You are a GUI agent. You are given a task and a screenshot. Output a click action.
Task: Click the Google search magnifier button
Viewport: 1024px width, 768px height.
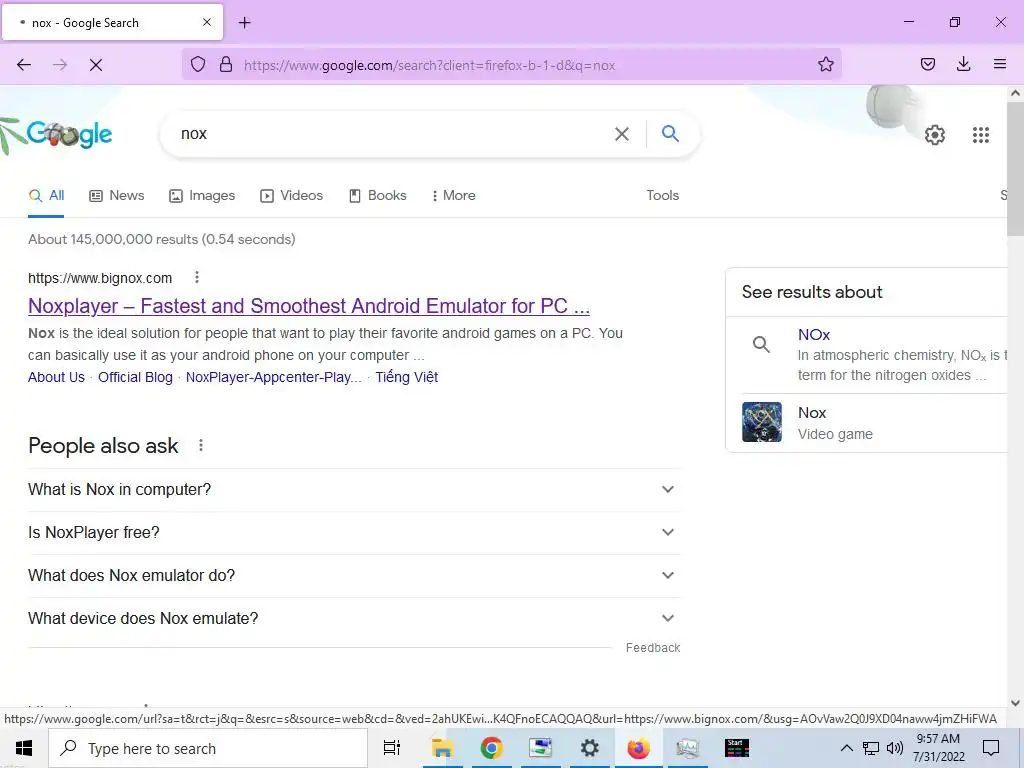coord(670,134)
